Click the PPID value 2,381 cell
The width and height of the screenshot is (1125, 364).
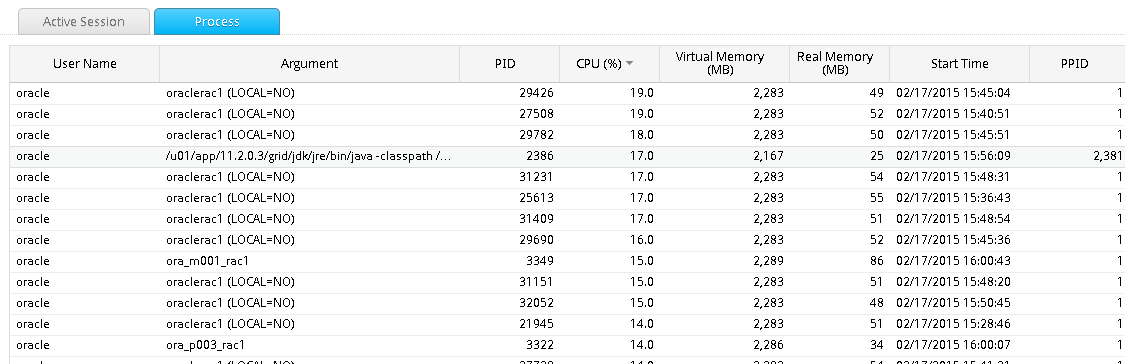click(1077, 156)
